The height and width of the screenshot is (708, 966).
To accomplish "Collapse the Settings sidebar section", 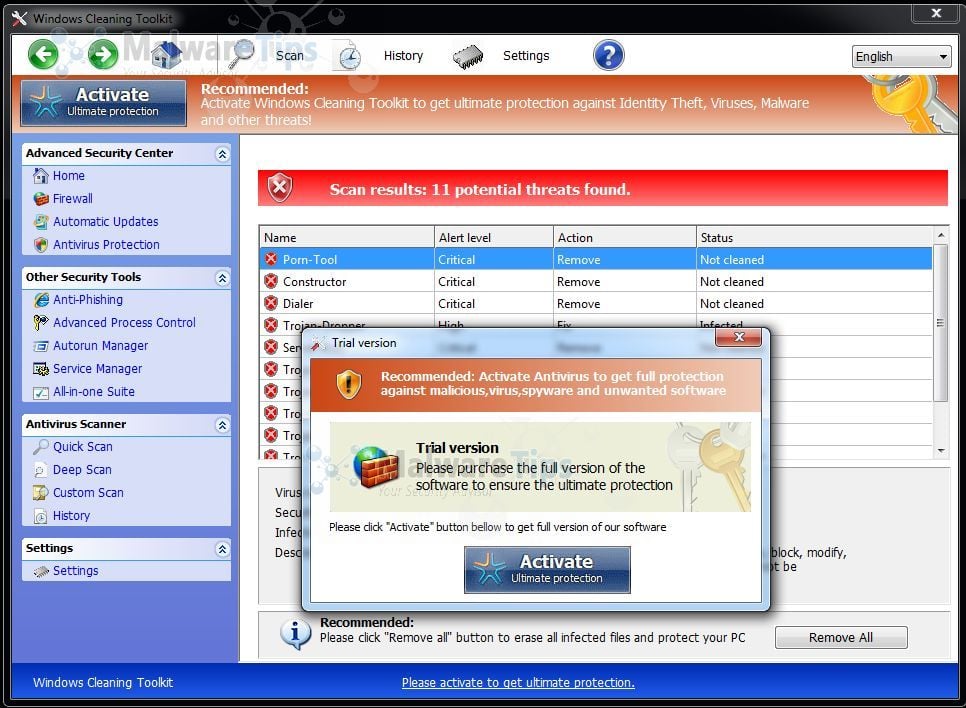I will pos(222,548).
